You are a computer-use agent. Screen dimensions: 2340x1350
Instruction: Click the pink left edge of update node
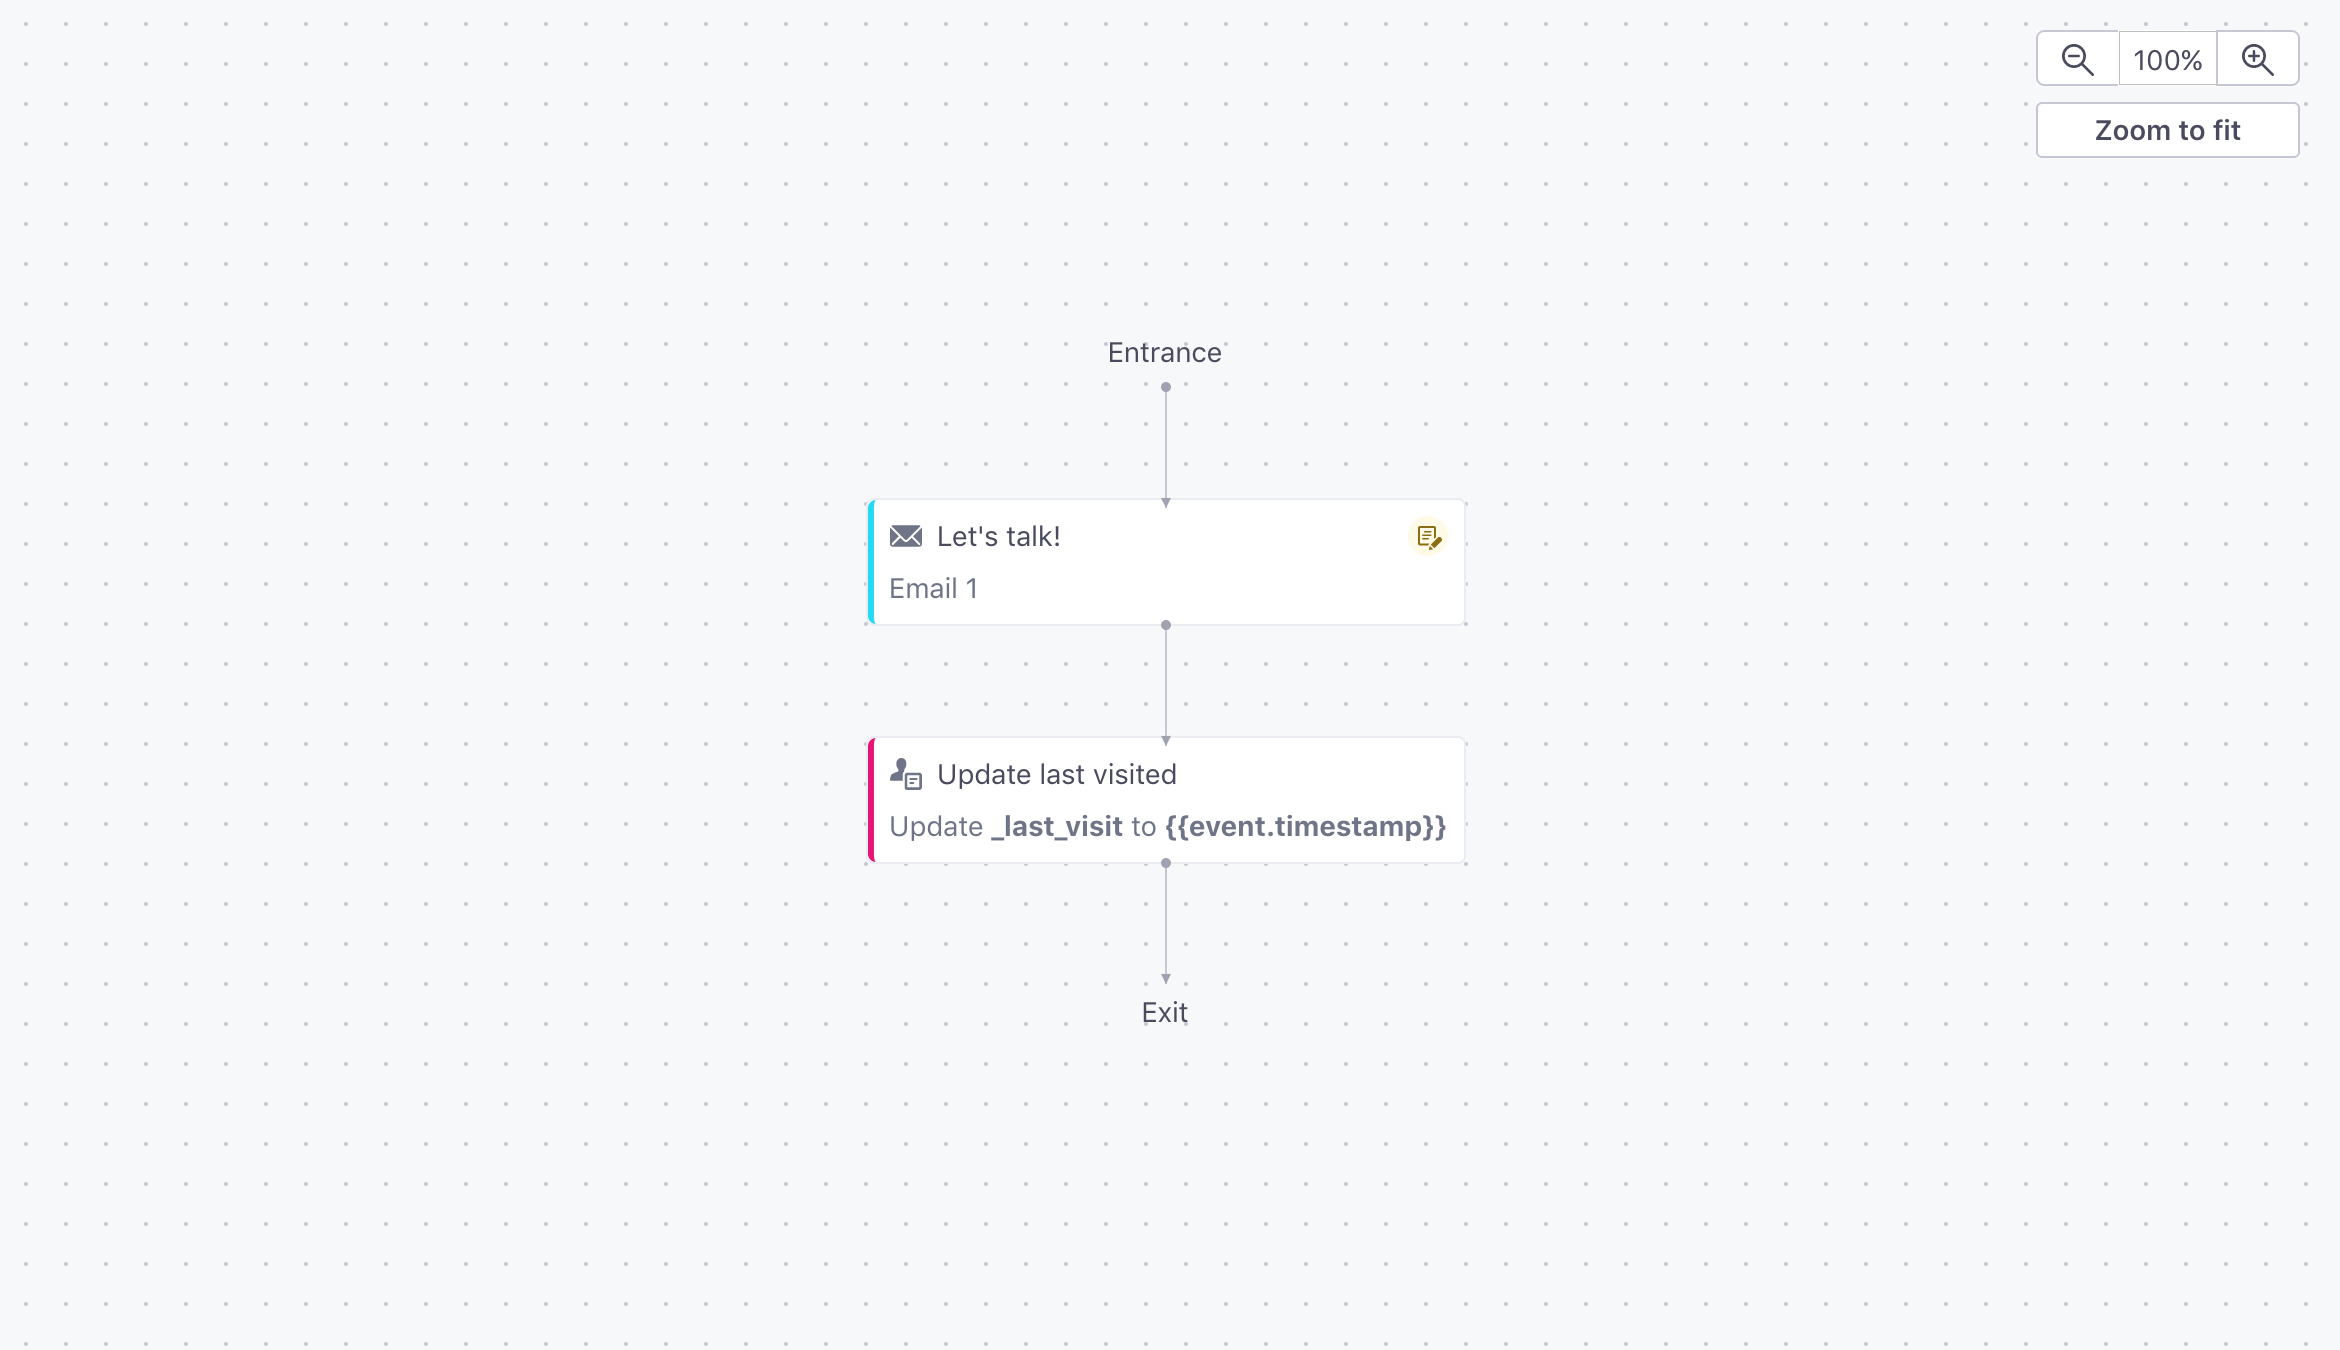[871, 800]
